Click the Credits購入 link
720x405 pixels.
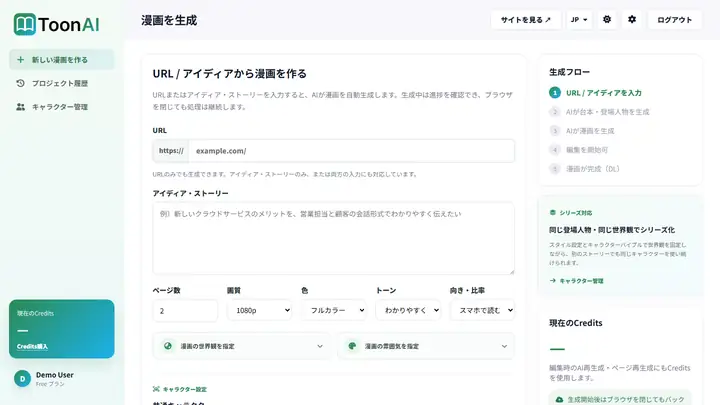tap(32, 347)
